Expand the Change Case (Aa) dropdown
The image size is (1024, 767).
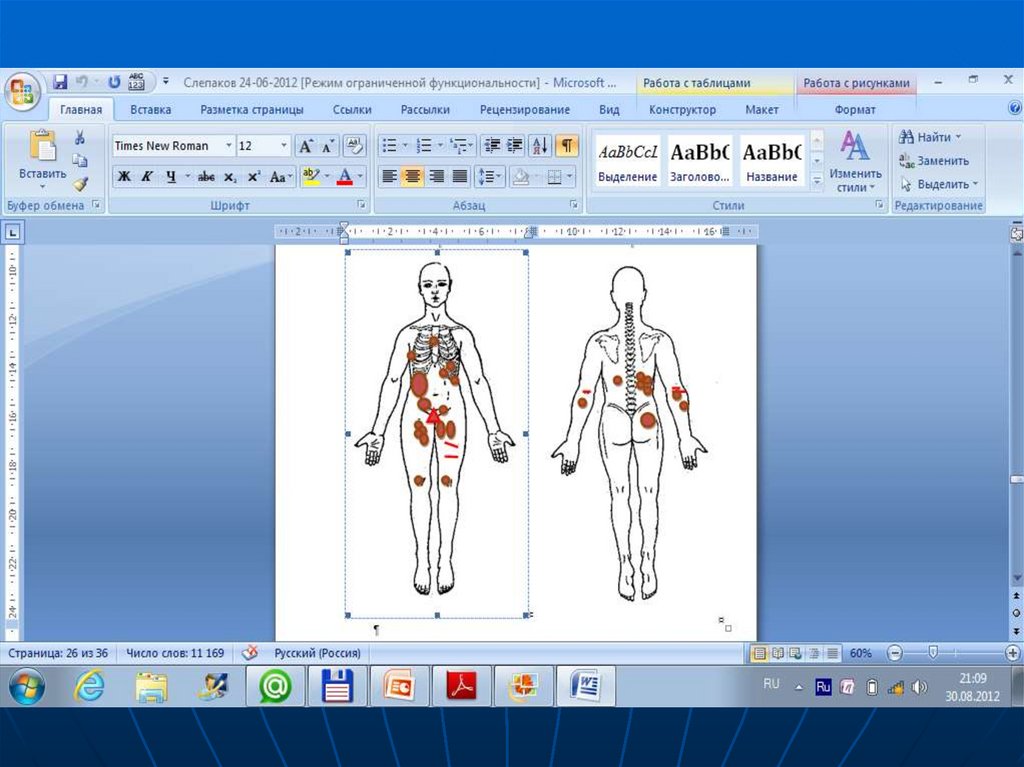[x=279, y=176]
